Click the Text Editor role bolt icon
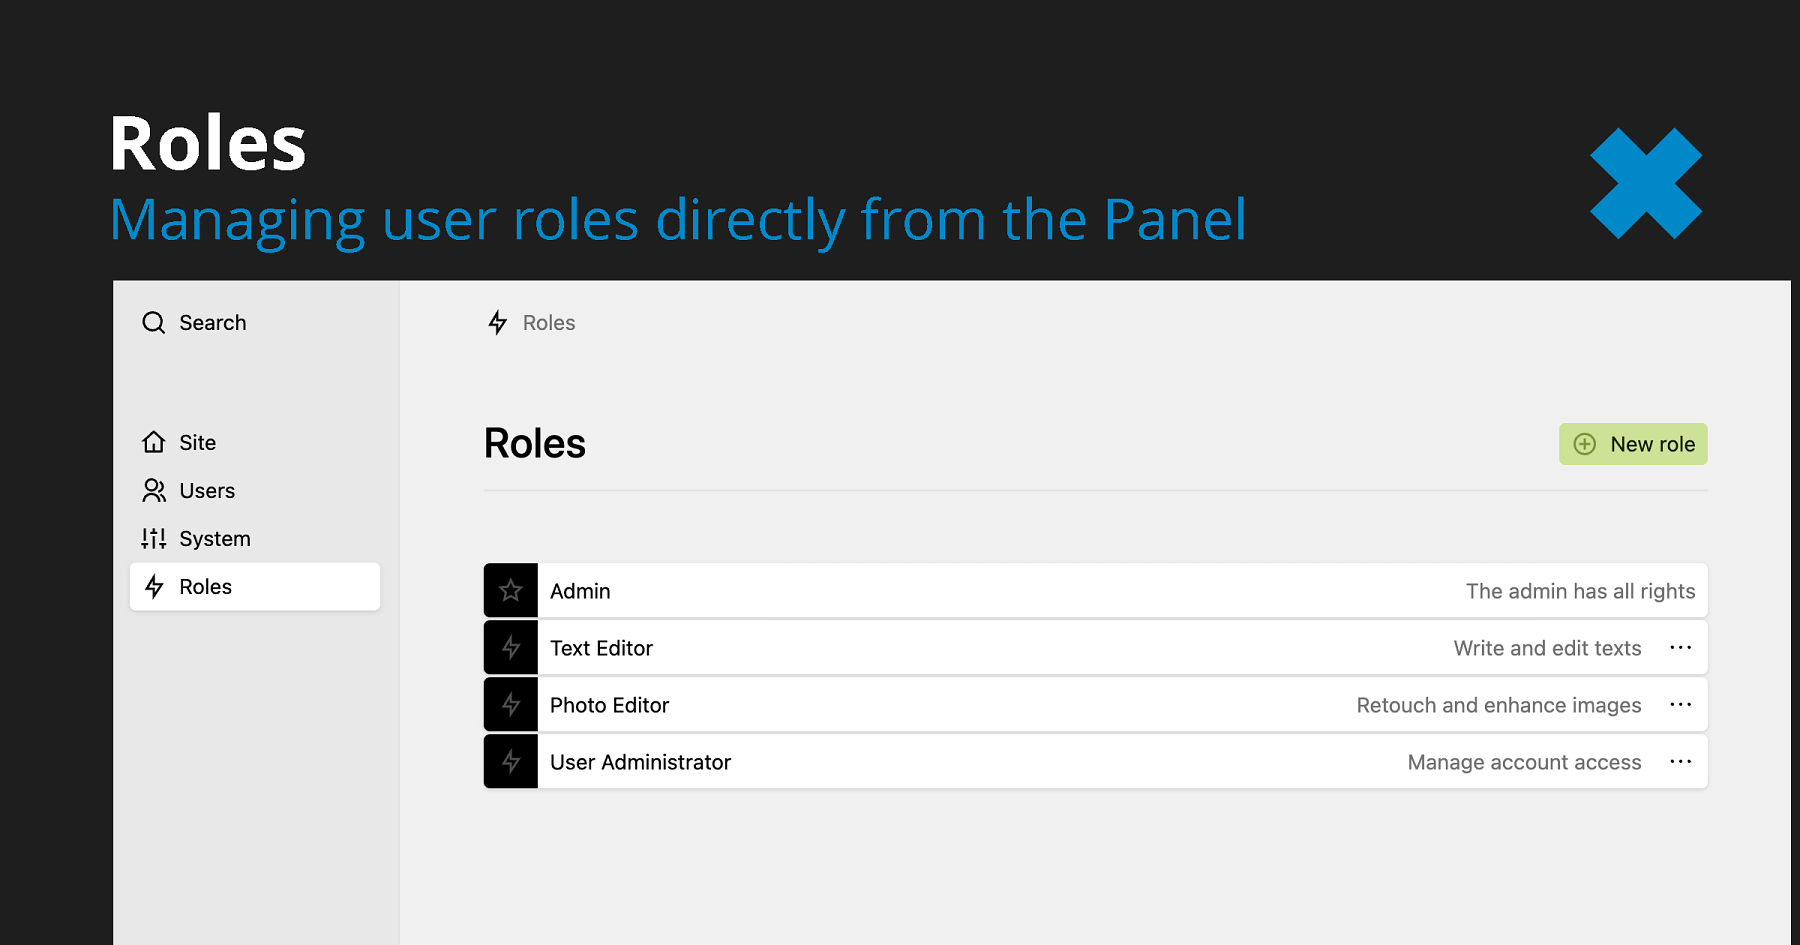 (511, 648)
